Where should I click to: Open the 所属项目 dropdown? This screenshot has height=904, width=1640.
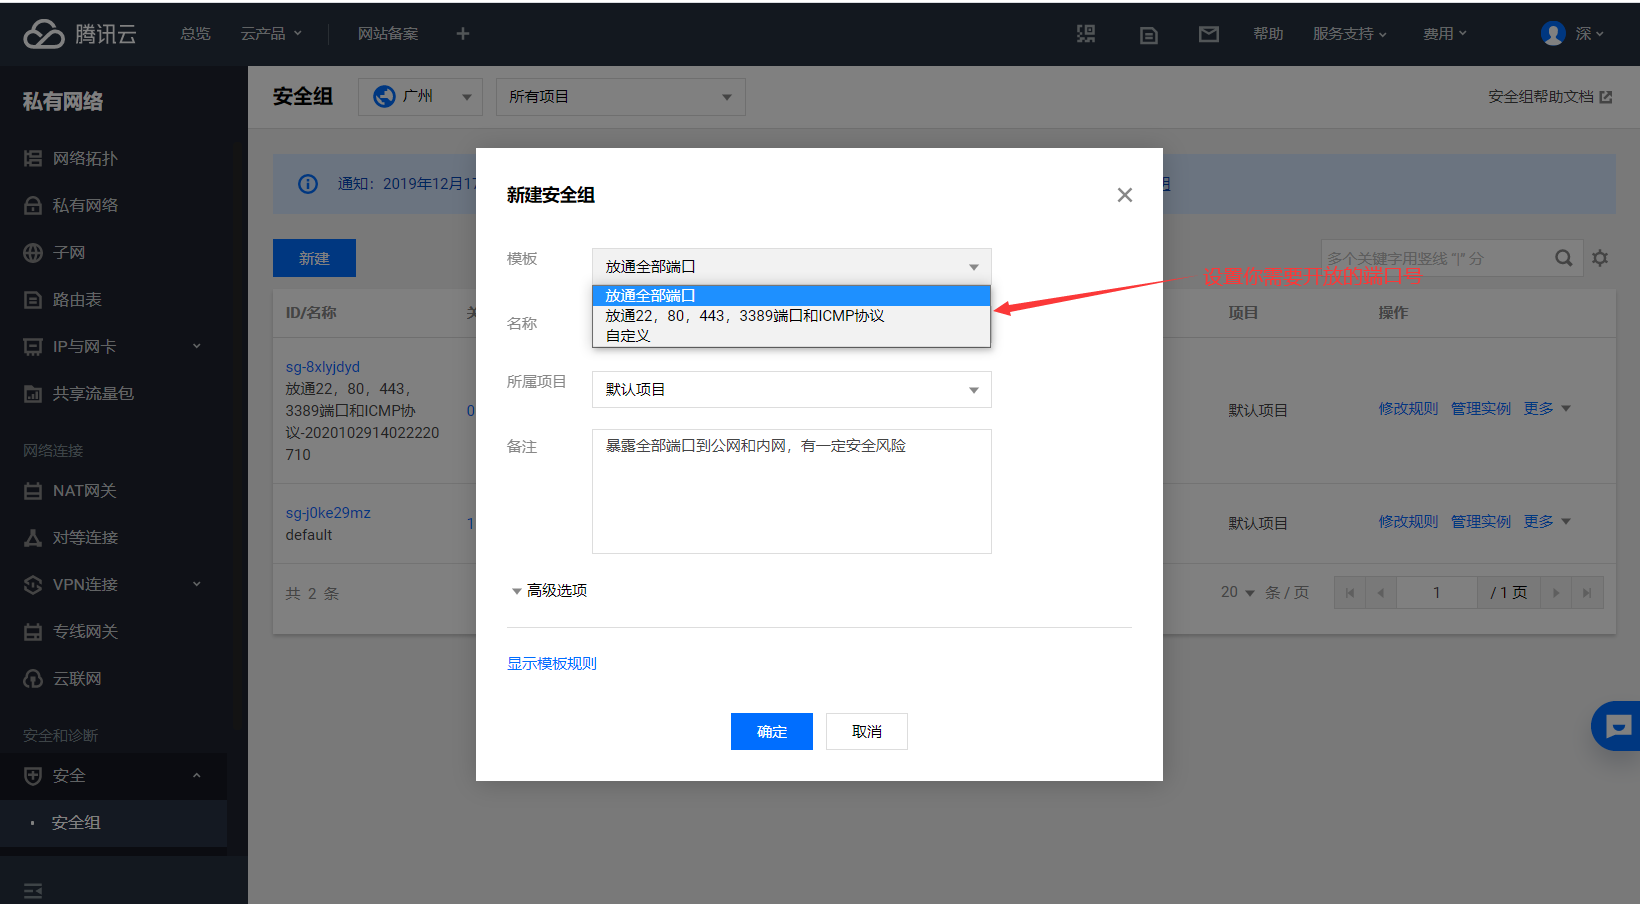[791, 390]
